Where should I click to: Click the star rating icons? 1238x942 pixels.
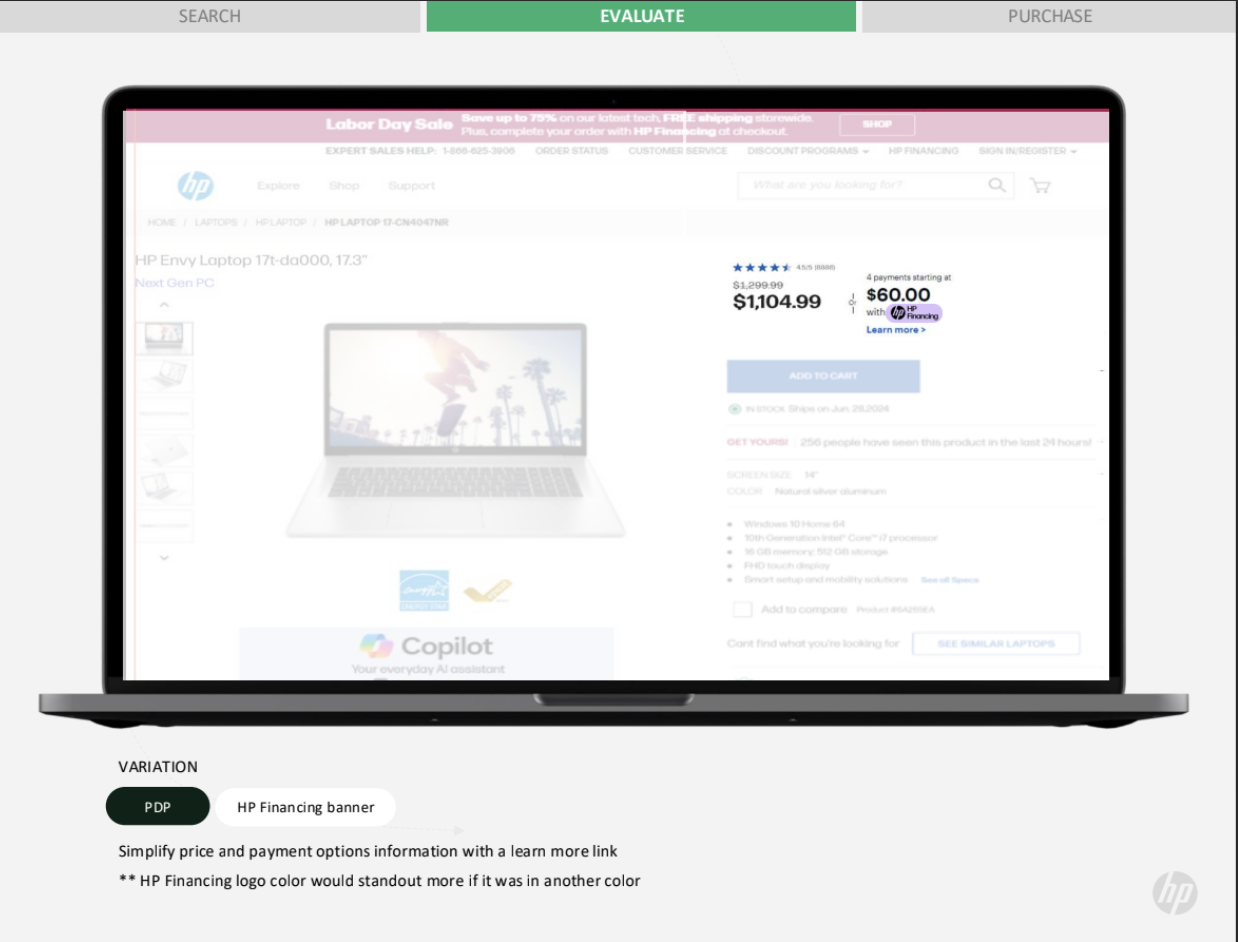tap(762, 268)
